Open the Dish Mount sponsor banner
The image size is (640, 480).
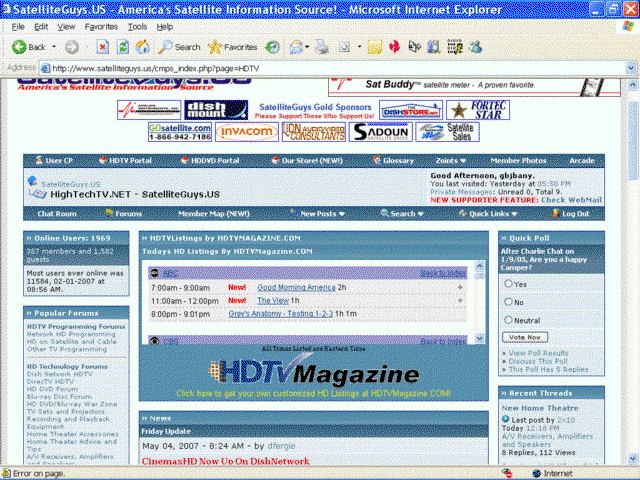point(216,110)
